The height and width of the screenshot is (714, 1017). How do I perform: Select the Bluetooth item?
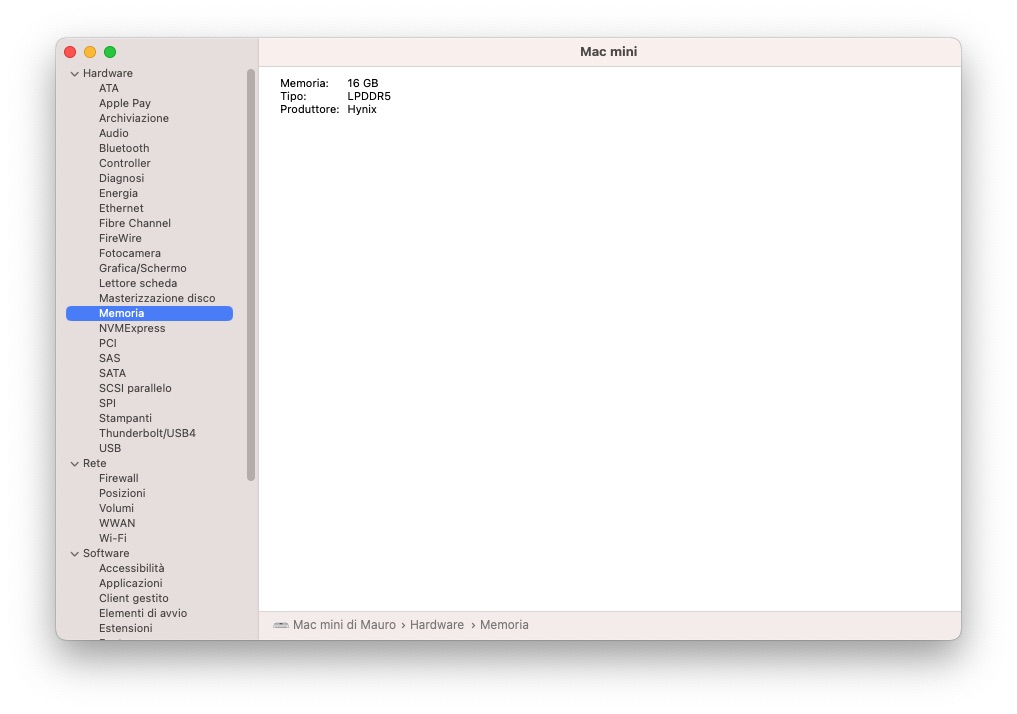[124, 148]
